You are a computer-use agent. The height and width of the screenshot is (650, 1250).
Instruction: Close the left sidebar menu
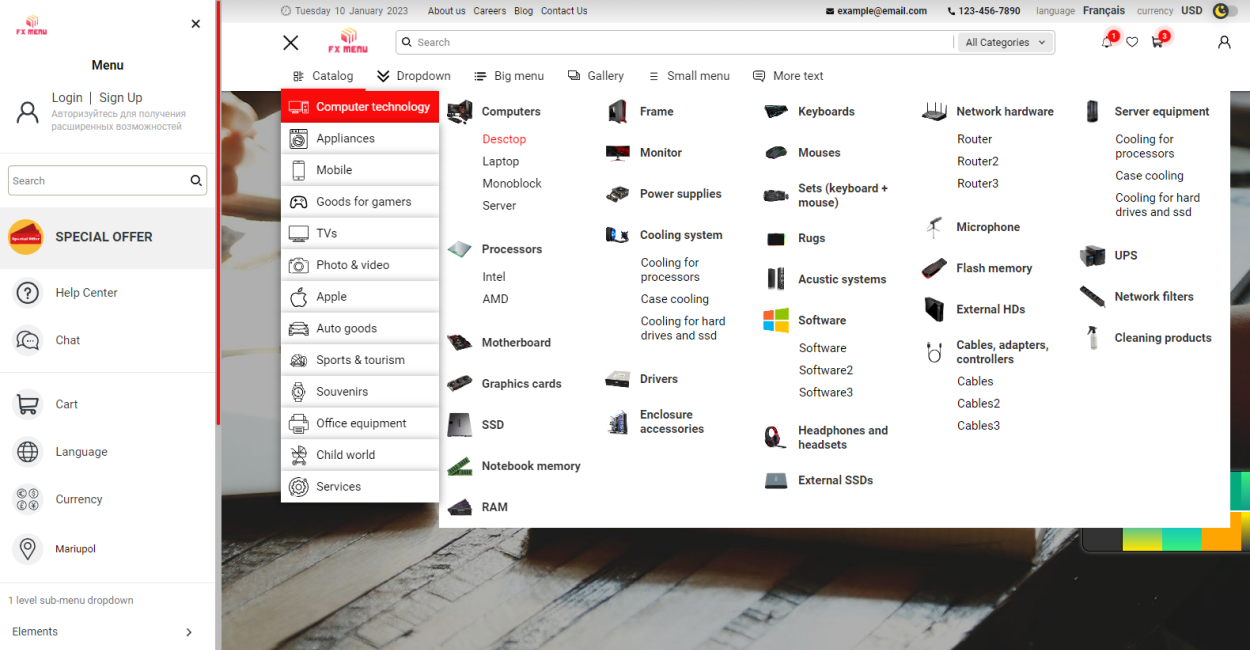(195, 24)
